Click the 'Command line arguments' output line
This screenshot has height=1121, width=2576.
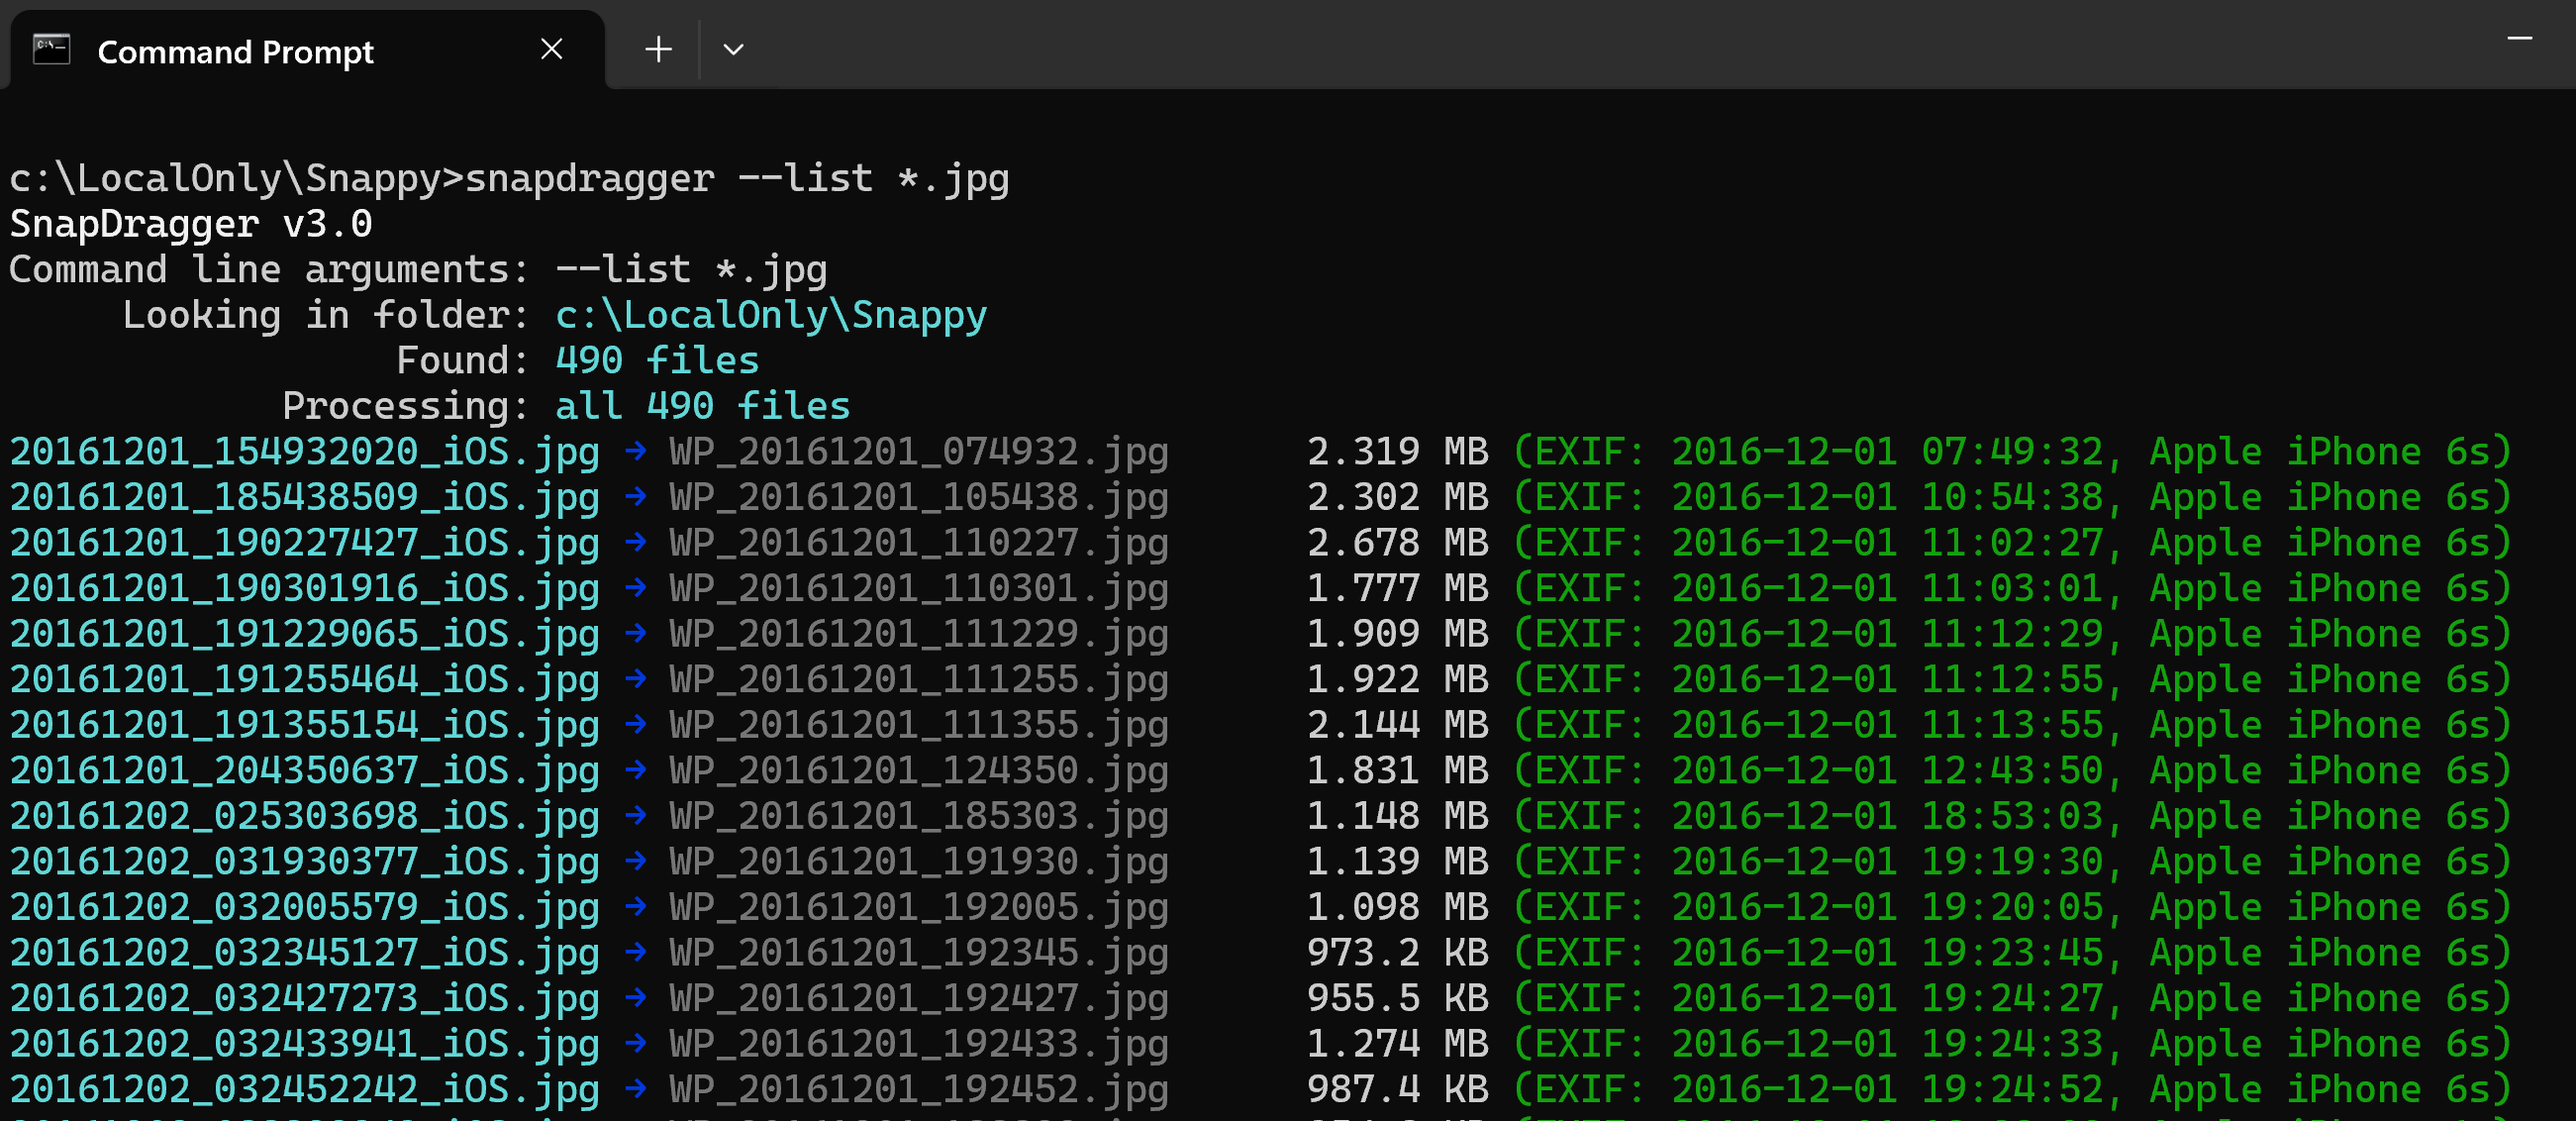click(418, 269)
